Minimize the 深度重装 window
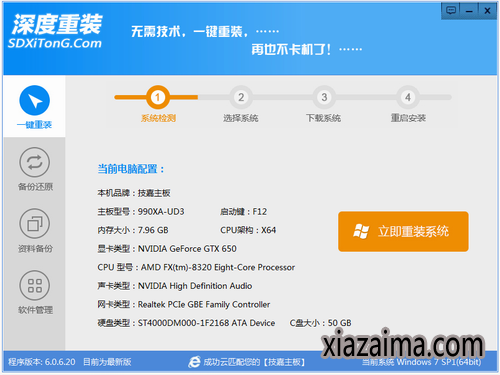The image size is (500, 375). 469,11
